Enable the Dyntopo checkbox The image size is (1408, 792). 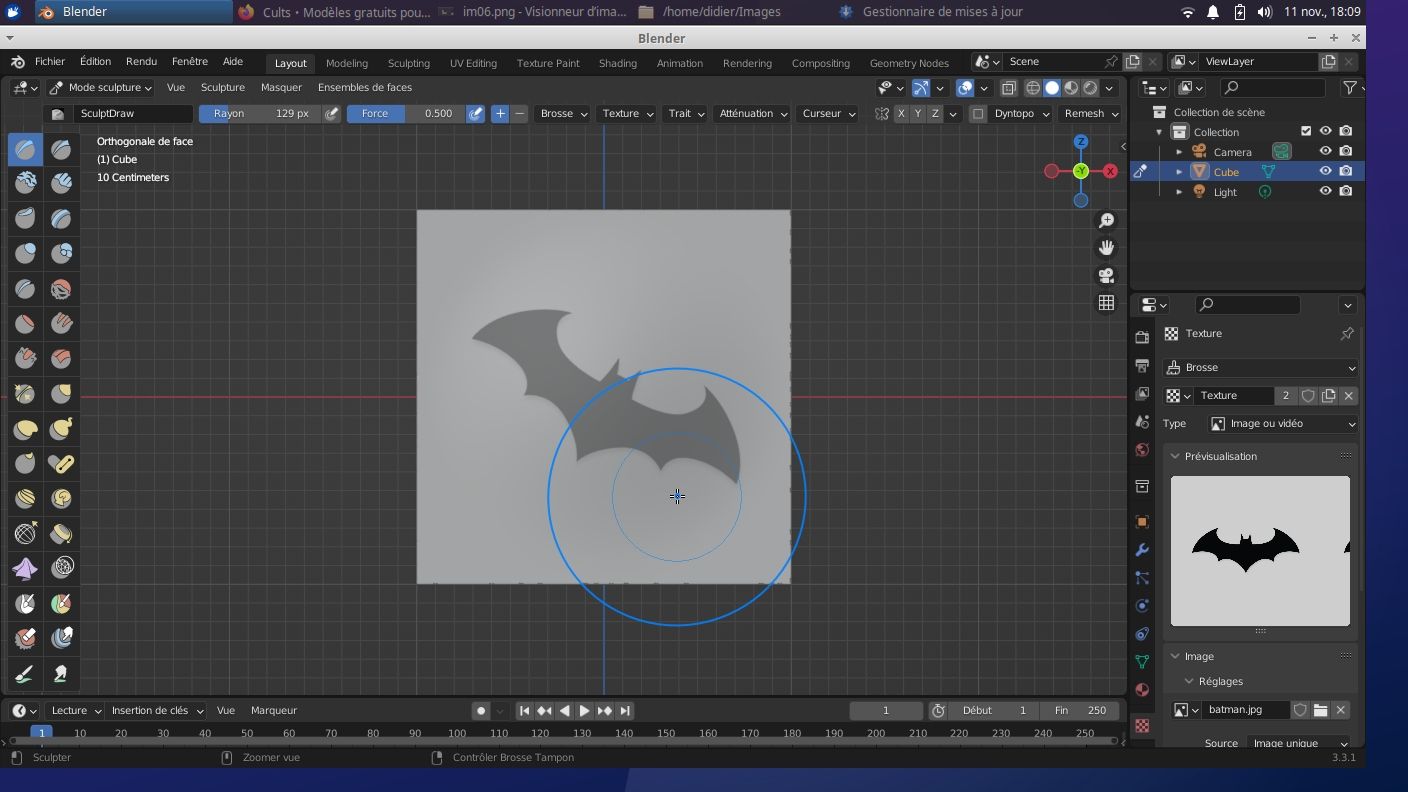[x=978, y=114]
